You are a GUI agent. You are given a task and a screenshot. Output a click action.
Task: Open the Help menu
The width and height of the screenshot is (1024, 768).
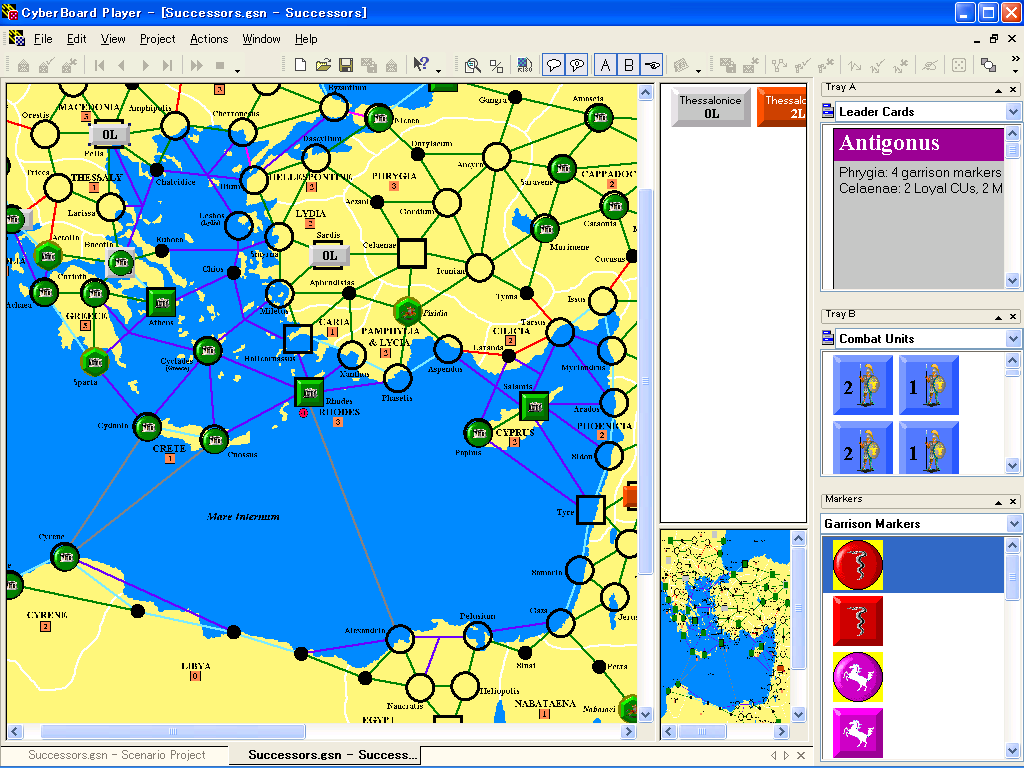[x=306, y=39]
